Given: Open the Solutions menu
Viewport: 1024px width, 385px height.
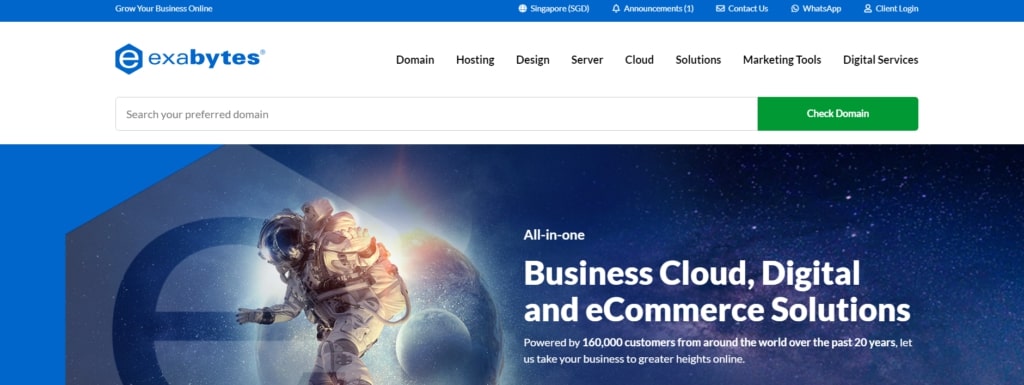Looking at the screenshot, I should 698,59.
